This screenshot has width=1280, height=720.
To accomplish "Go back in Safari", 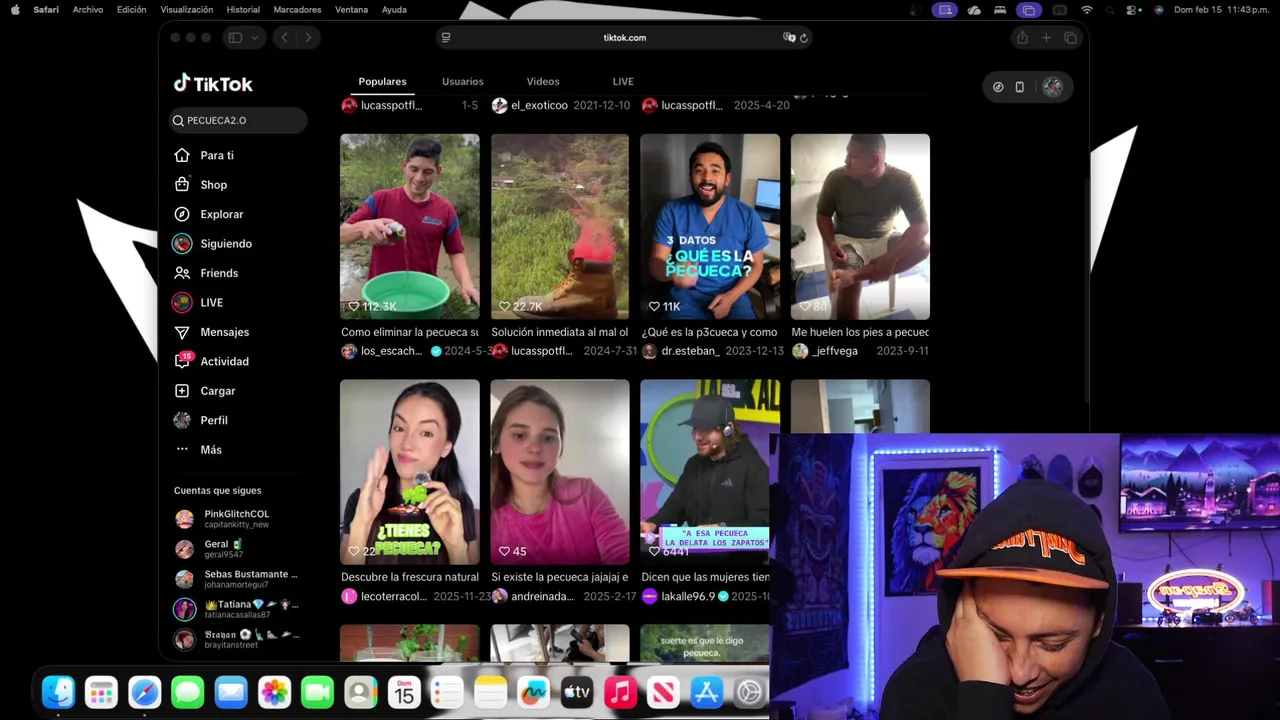I will (x=285, y=38).
